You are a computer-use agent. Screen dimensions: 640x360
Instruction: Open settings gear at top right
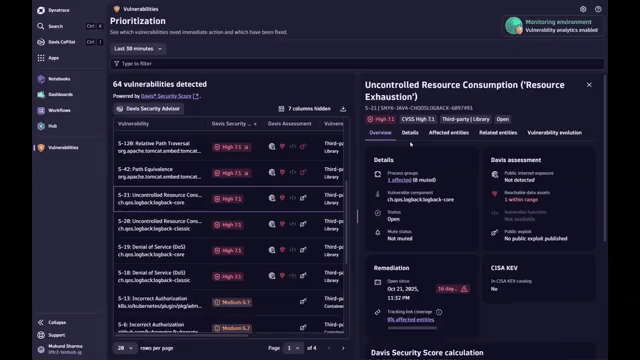pyautogui.click(x=583, y=9)
